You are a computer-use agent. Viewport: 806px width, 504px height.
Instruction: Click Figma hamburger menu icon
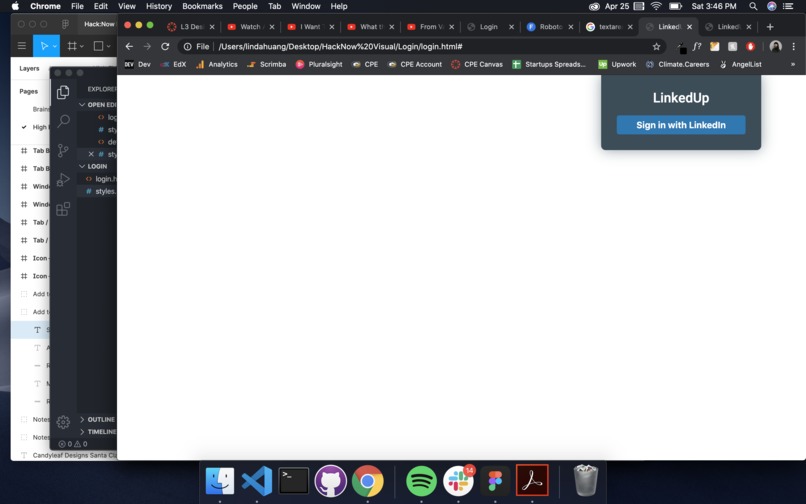click(x=22, y=46)
